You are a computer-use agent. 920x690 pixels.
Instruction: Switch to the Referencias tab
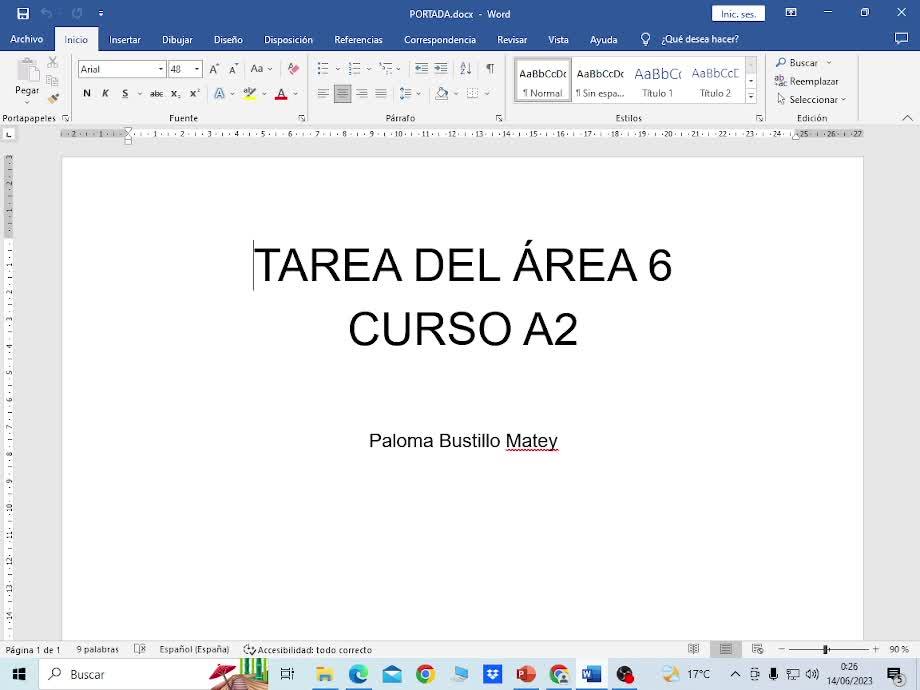click(x=358, y=40)
